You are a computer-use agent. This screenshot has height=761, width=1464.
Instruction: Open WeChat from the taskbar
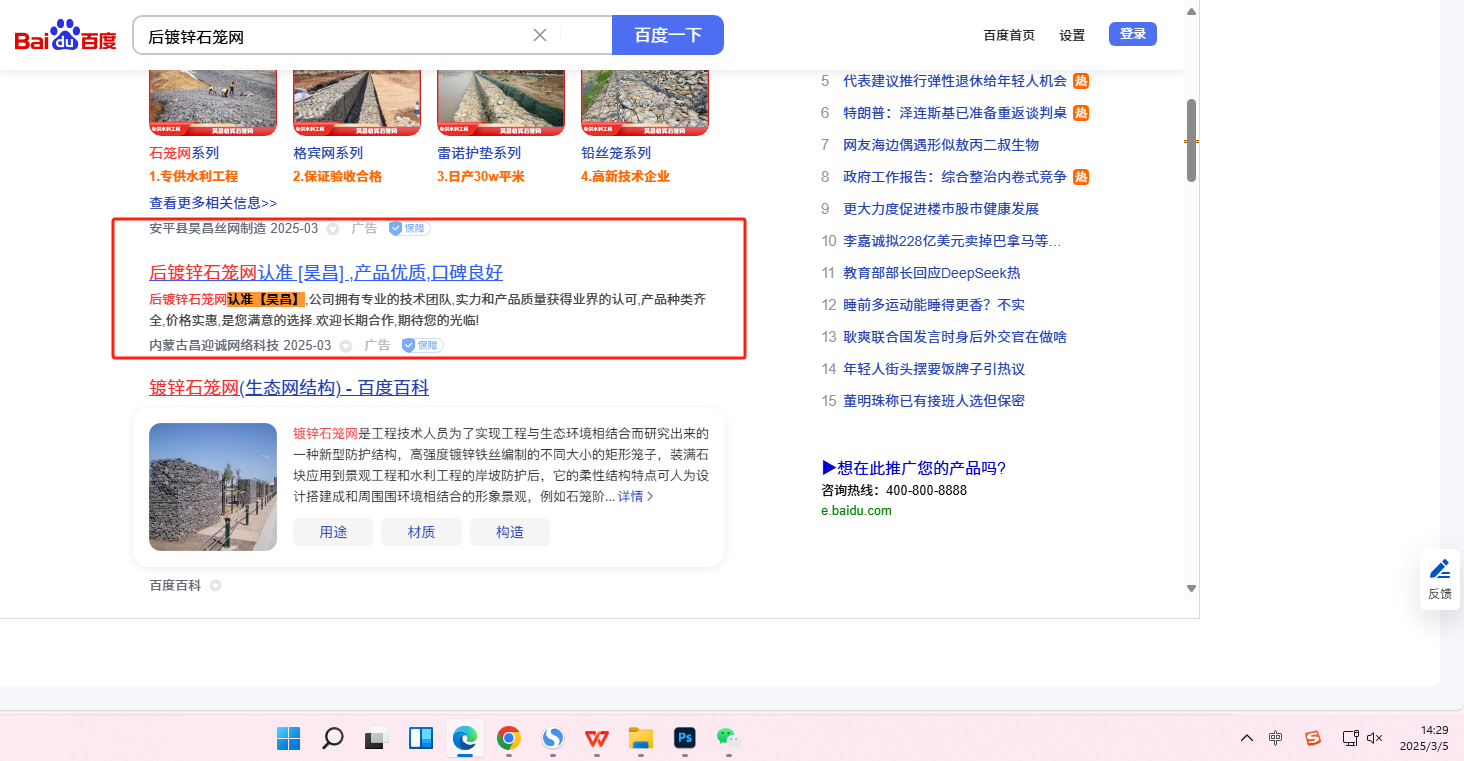pos(728,739)
